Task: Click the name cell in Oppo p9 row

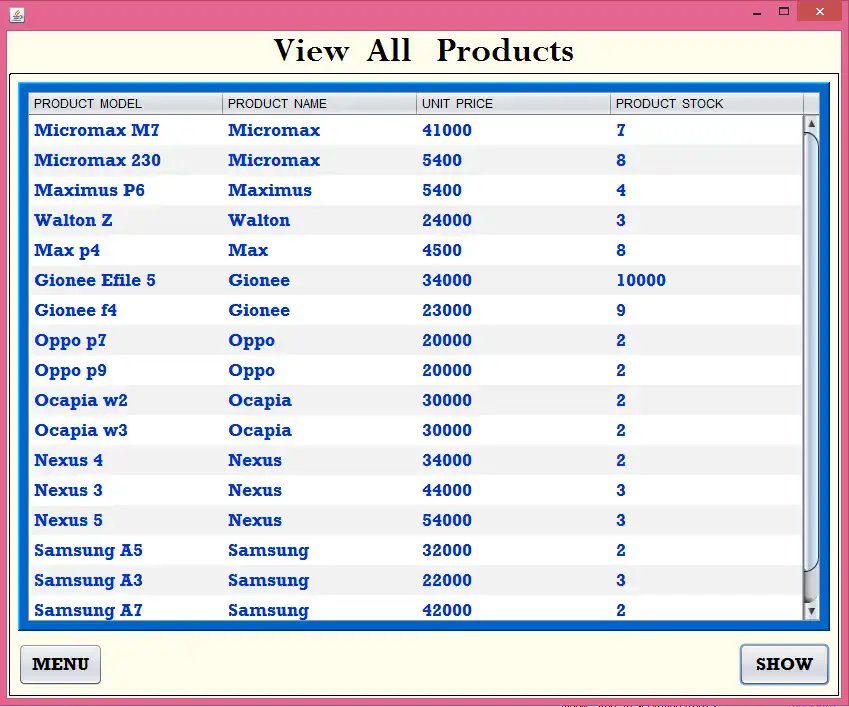Action: pos(319,370)
